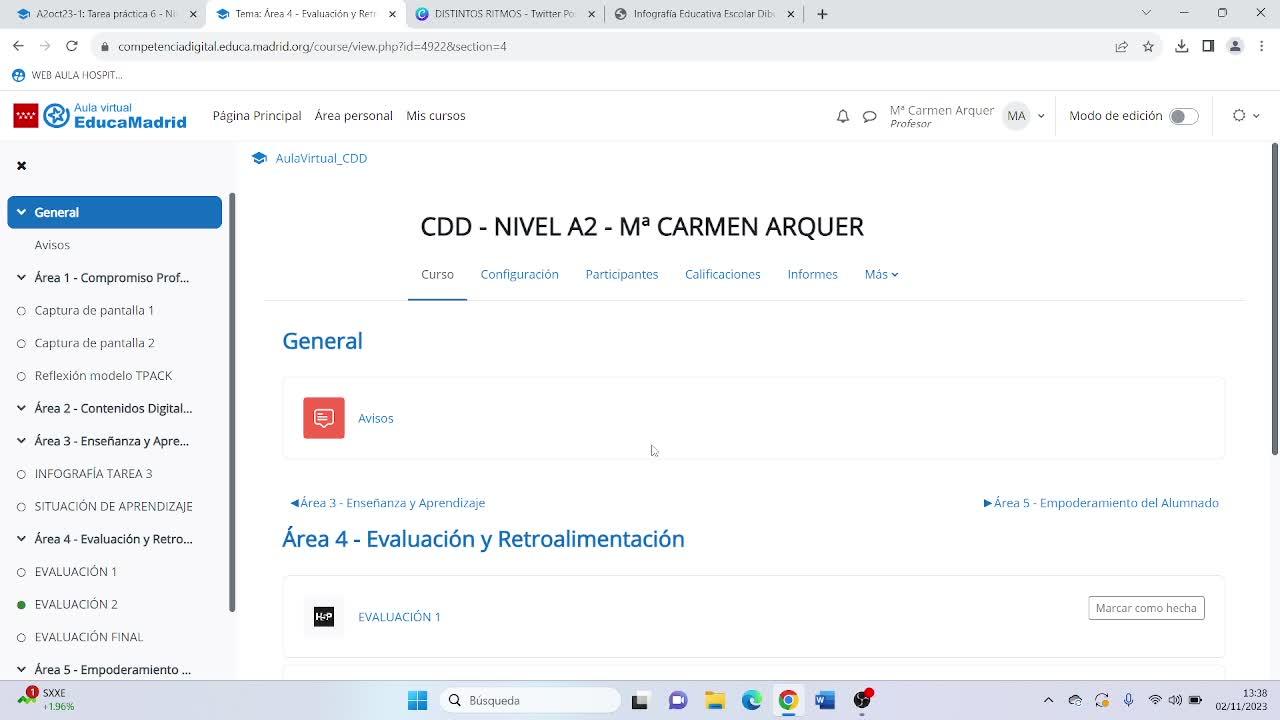Open Microsoft Edge from the taskbar
1280x720 pixels.
coord(752,700)
